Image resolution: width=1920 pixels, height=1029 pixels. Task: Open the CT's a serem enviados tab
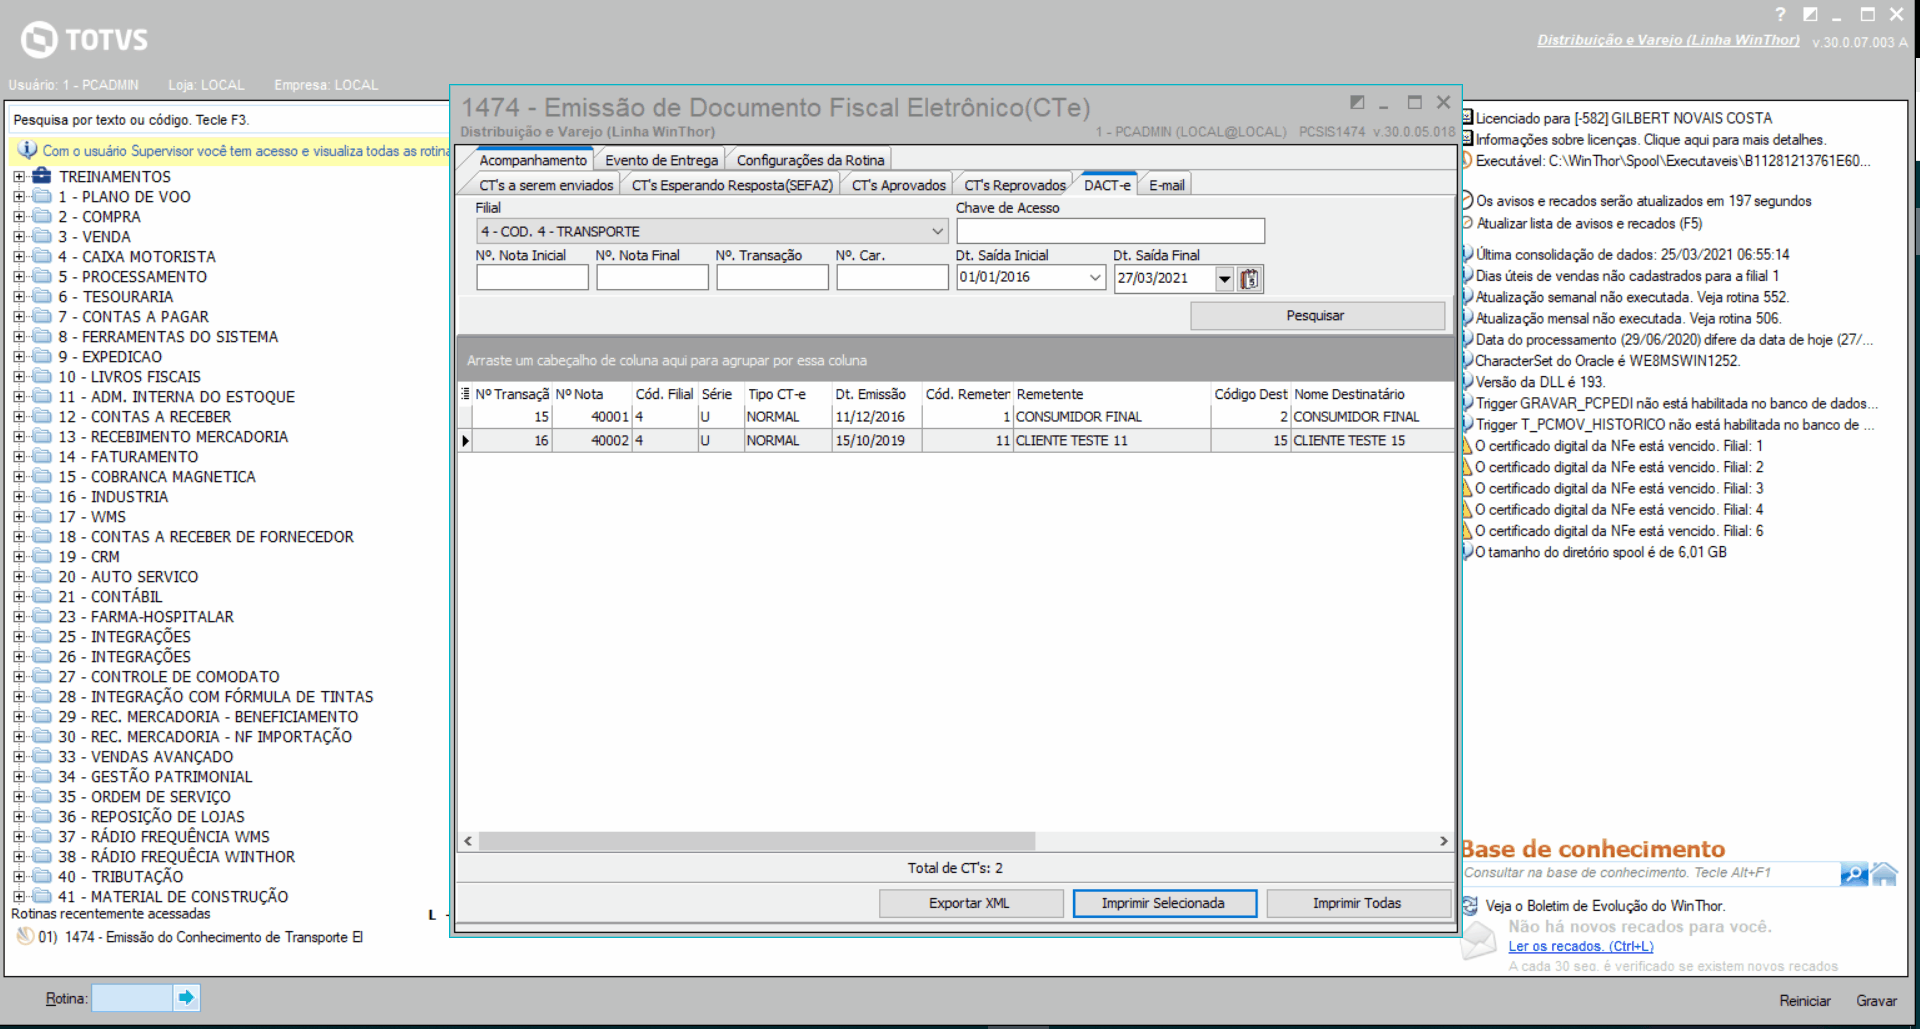coord(546,185)
